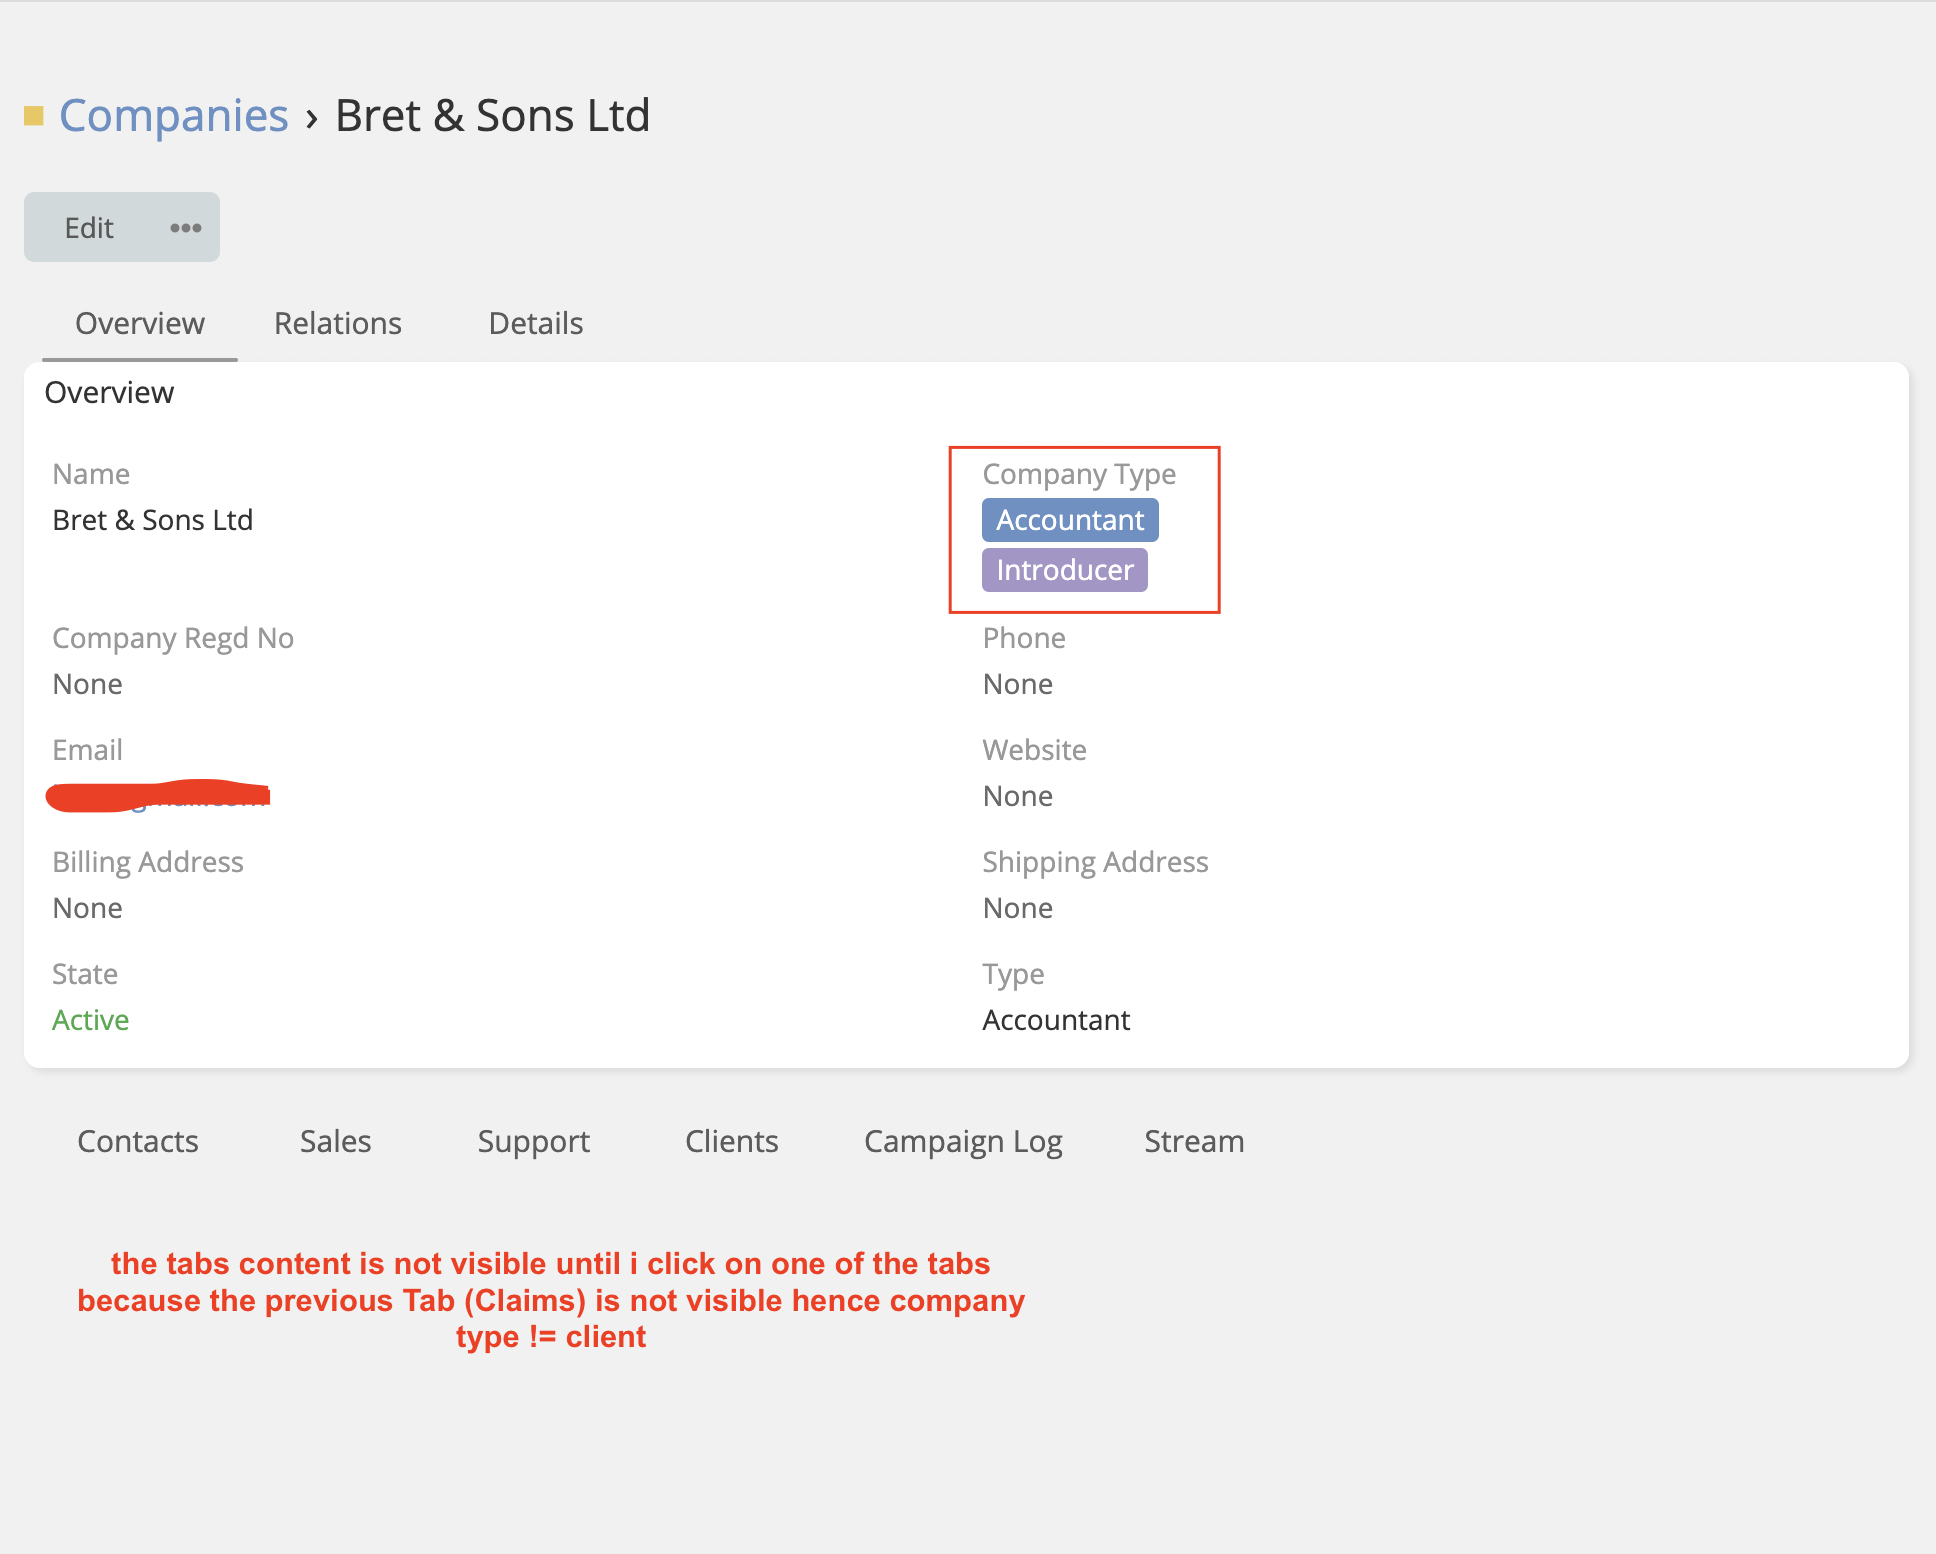Switch to the Relations tab

click(337, 323)
